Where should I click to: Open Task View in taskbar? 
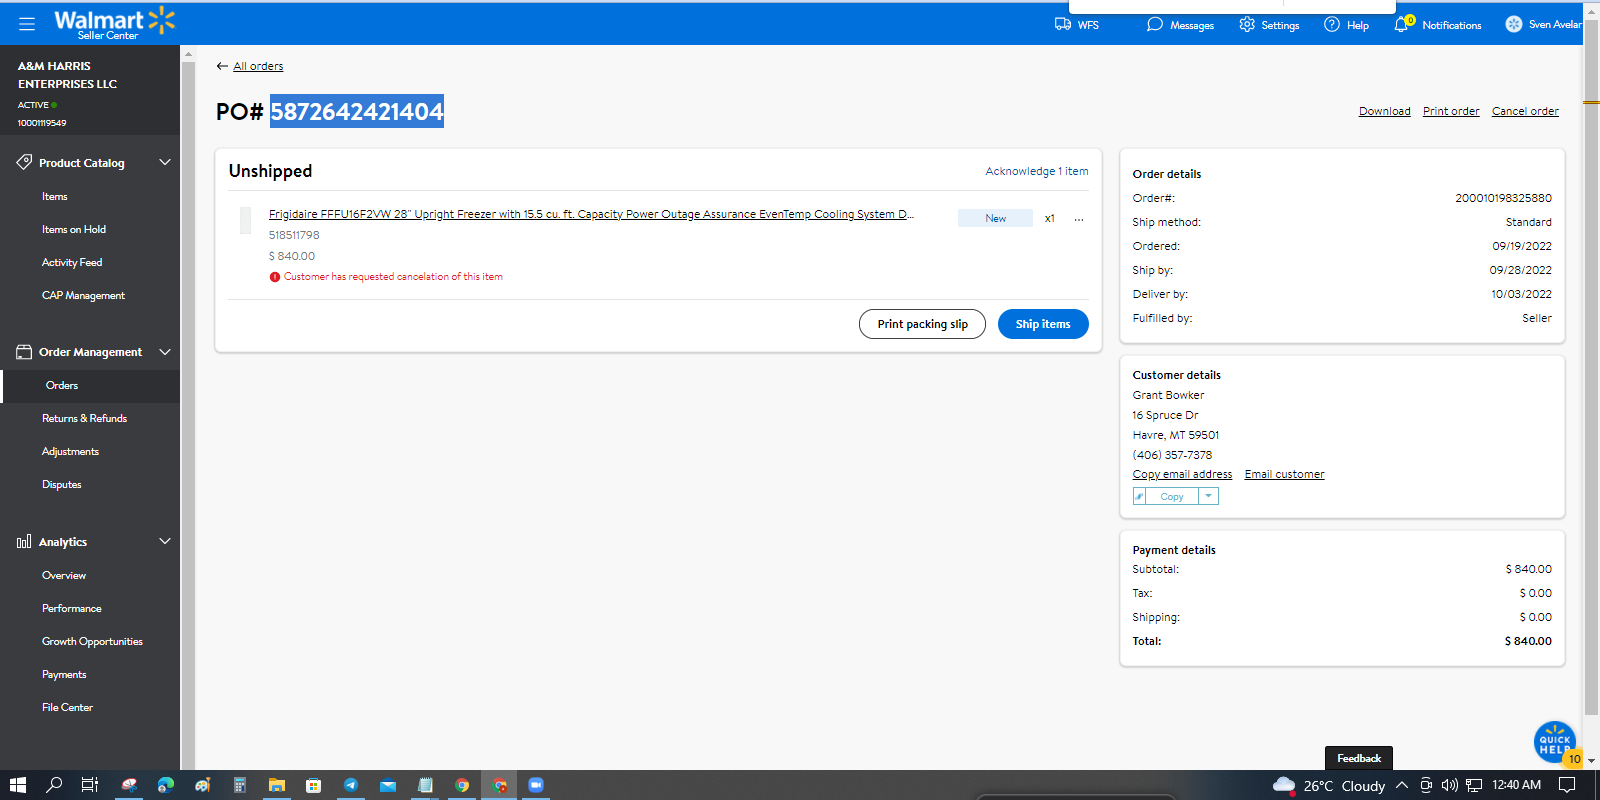[x=90, y=785]
